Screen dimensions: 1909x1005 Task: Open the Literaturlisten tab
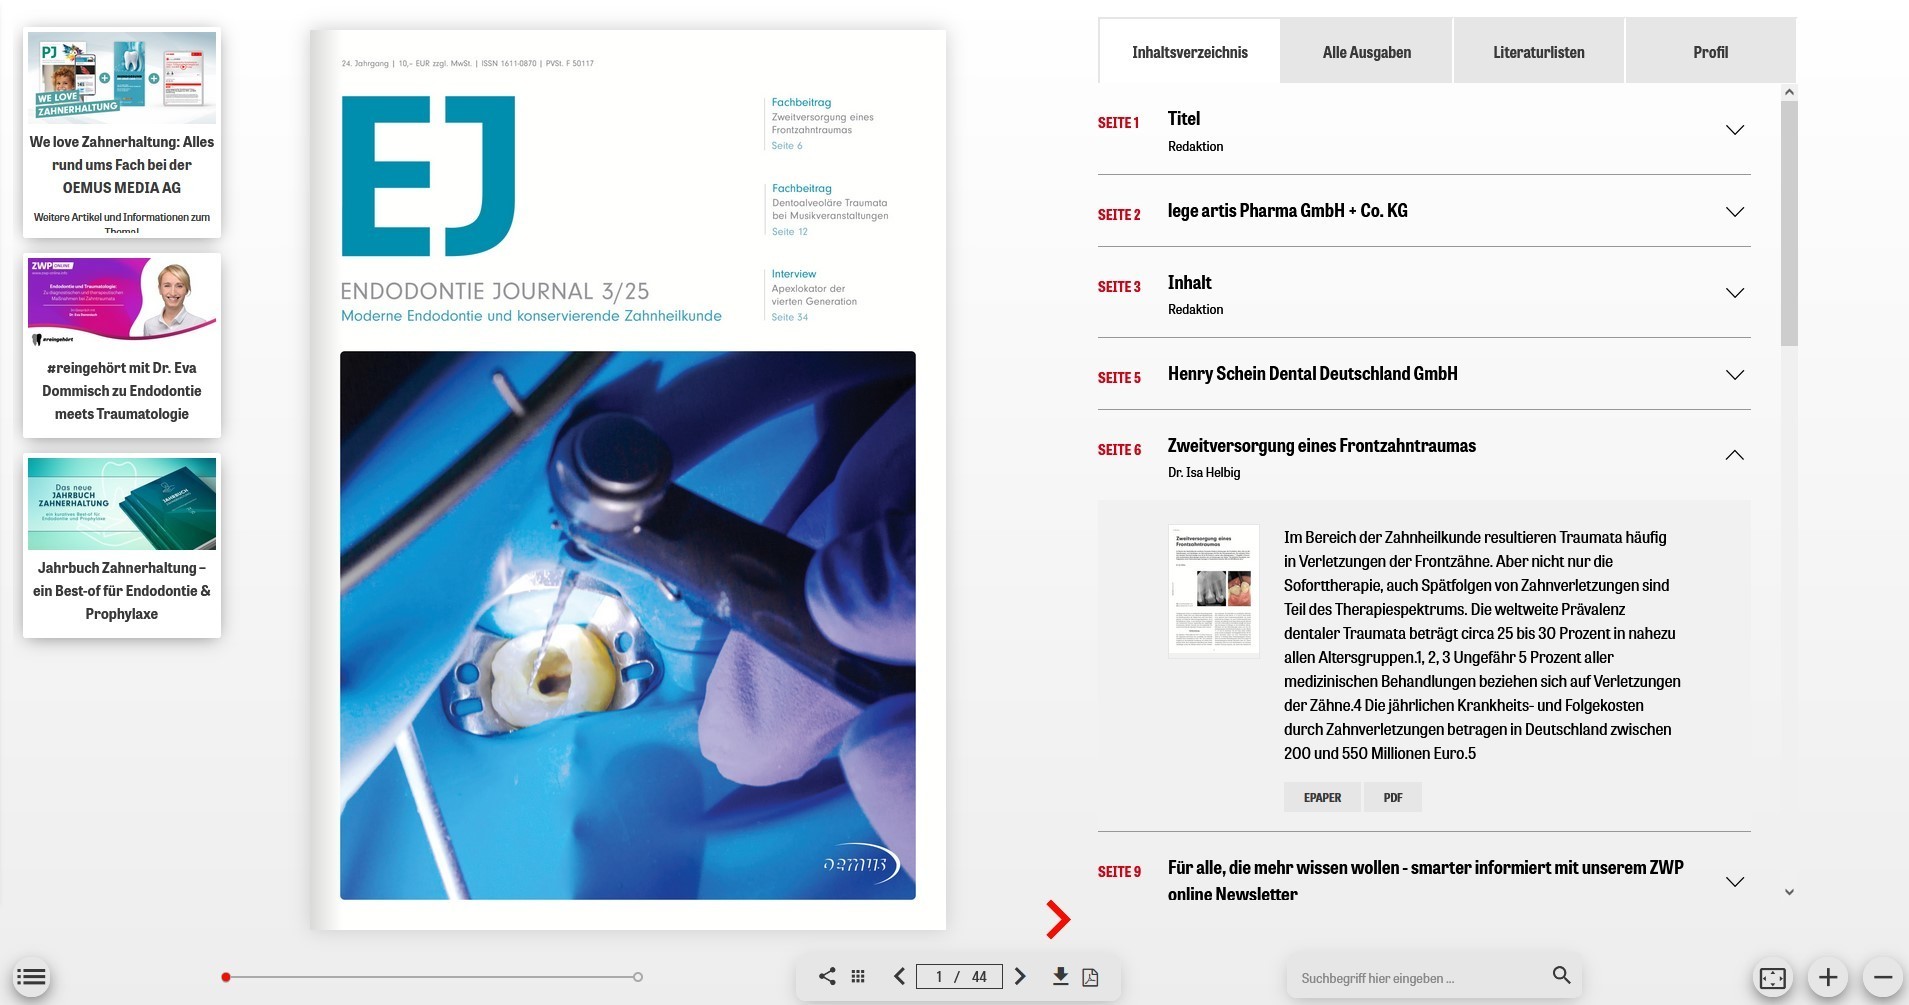1538,52
